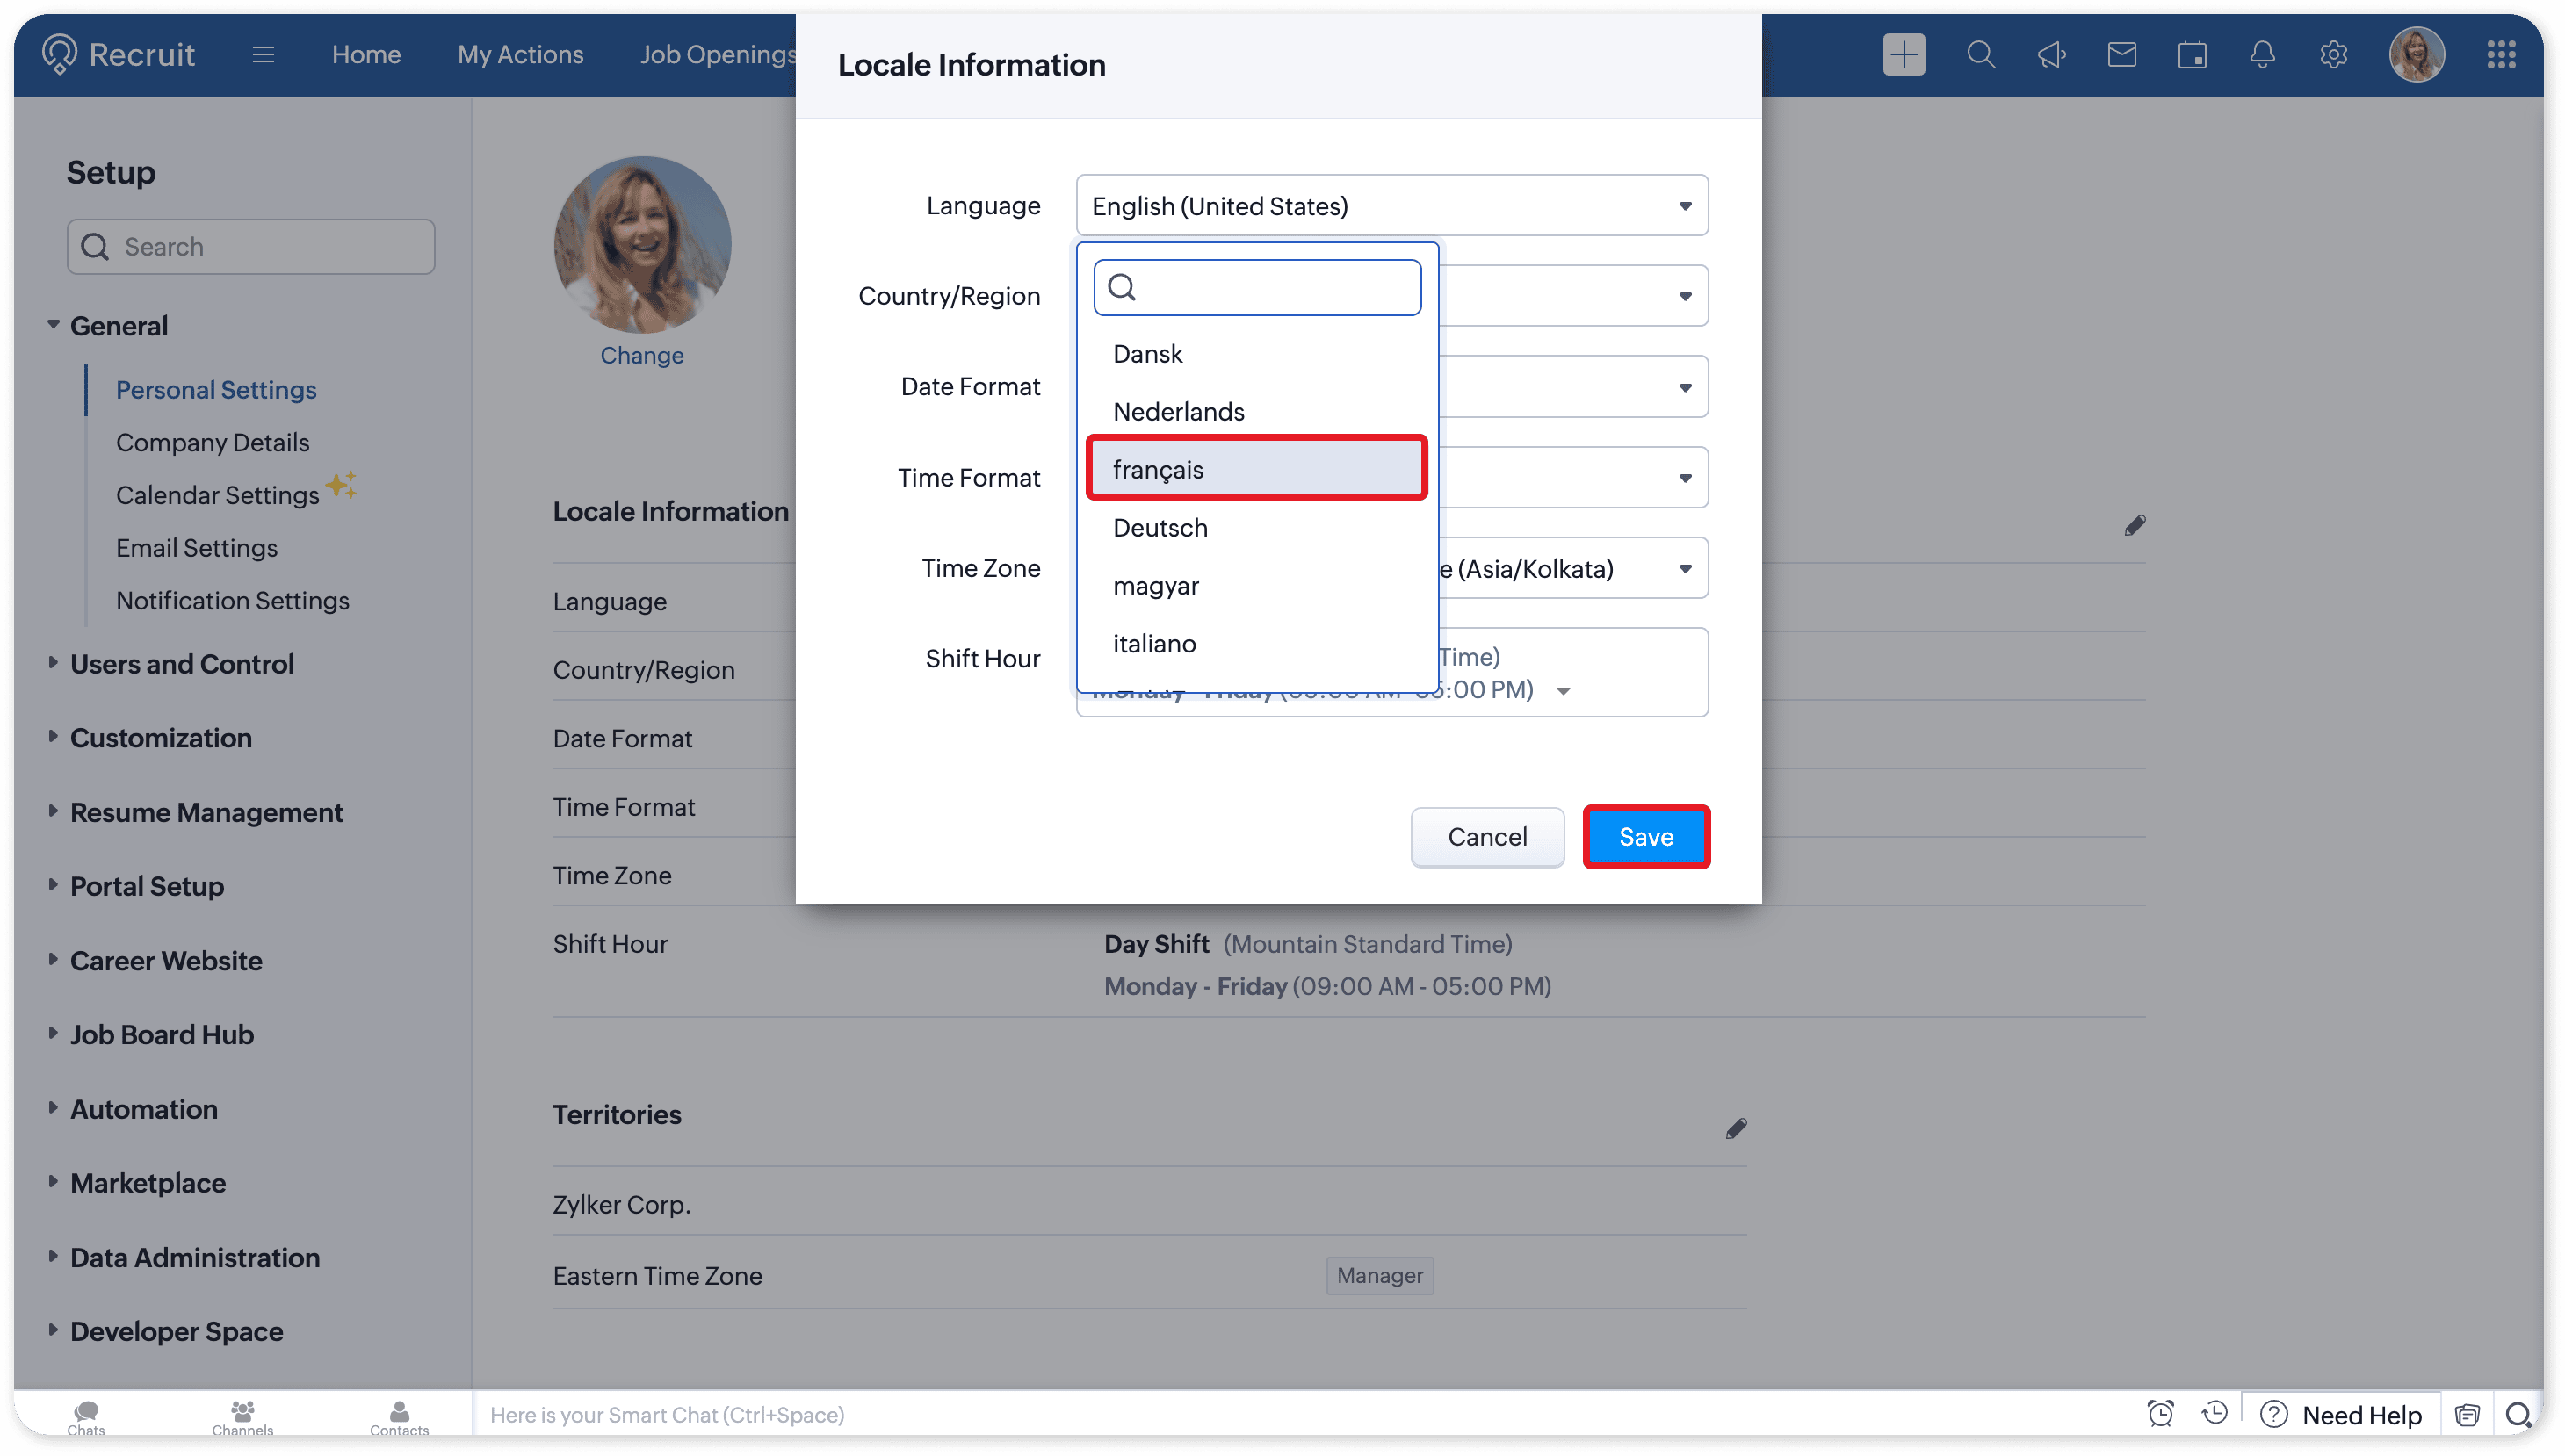Choose Deutsch in the language list
The height and width of the screenshot is (1456, 2565).
(1160, 527)
